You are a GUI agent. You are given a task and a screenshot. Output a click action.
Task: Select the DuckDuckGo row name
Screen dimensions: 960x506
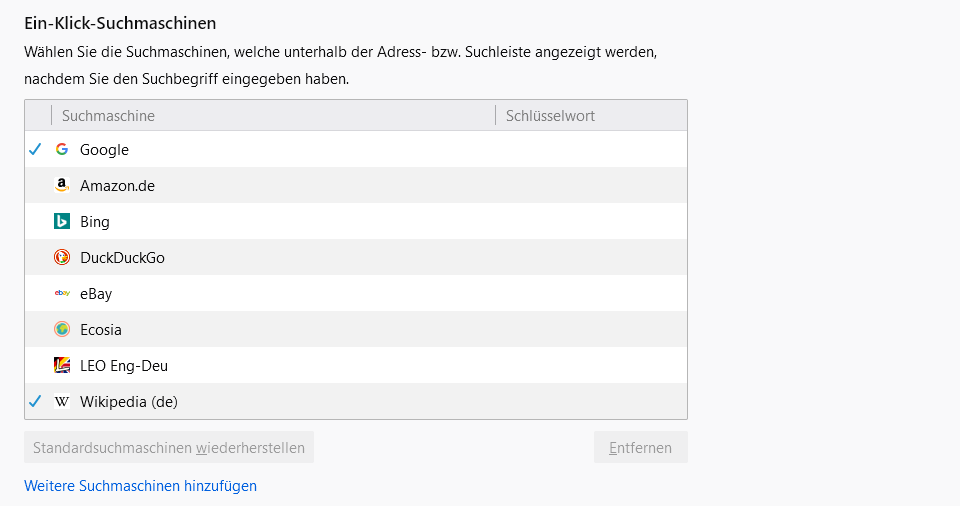pyautogui.click(x=122, y=258)
